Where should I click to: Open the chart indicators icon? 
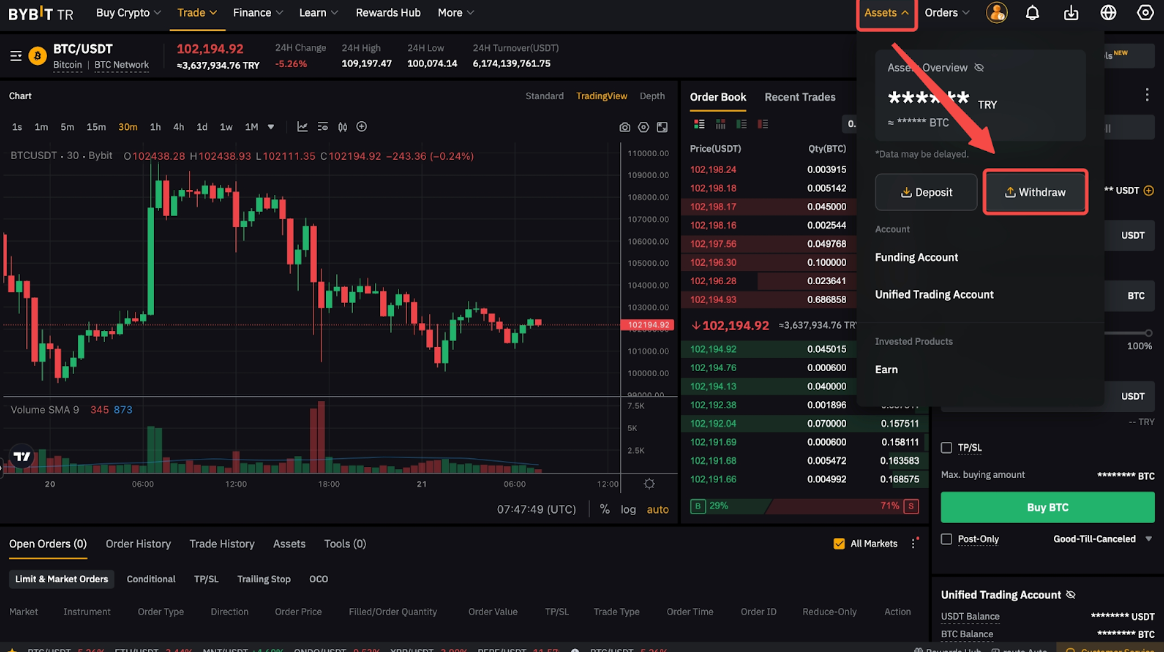(302, 127)
